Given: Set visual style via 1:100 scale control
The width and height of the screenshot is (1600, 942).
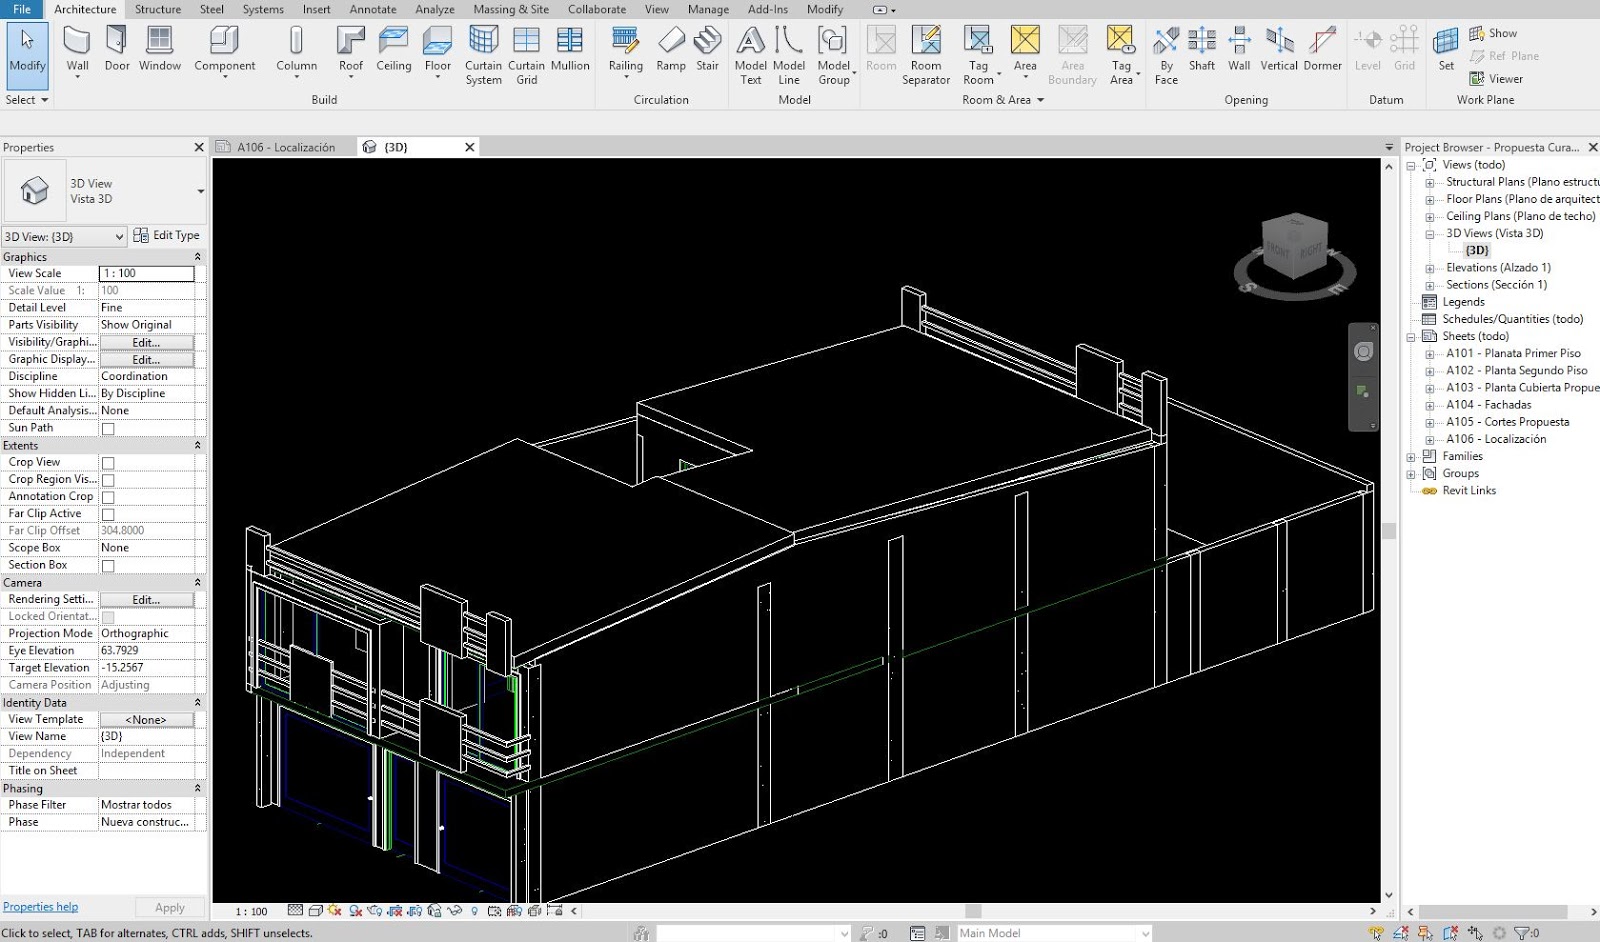Looking at the screenshot, I should click(250, 911).
